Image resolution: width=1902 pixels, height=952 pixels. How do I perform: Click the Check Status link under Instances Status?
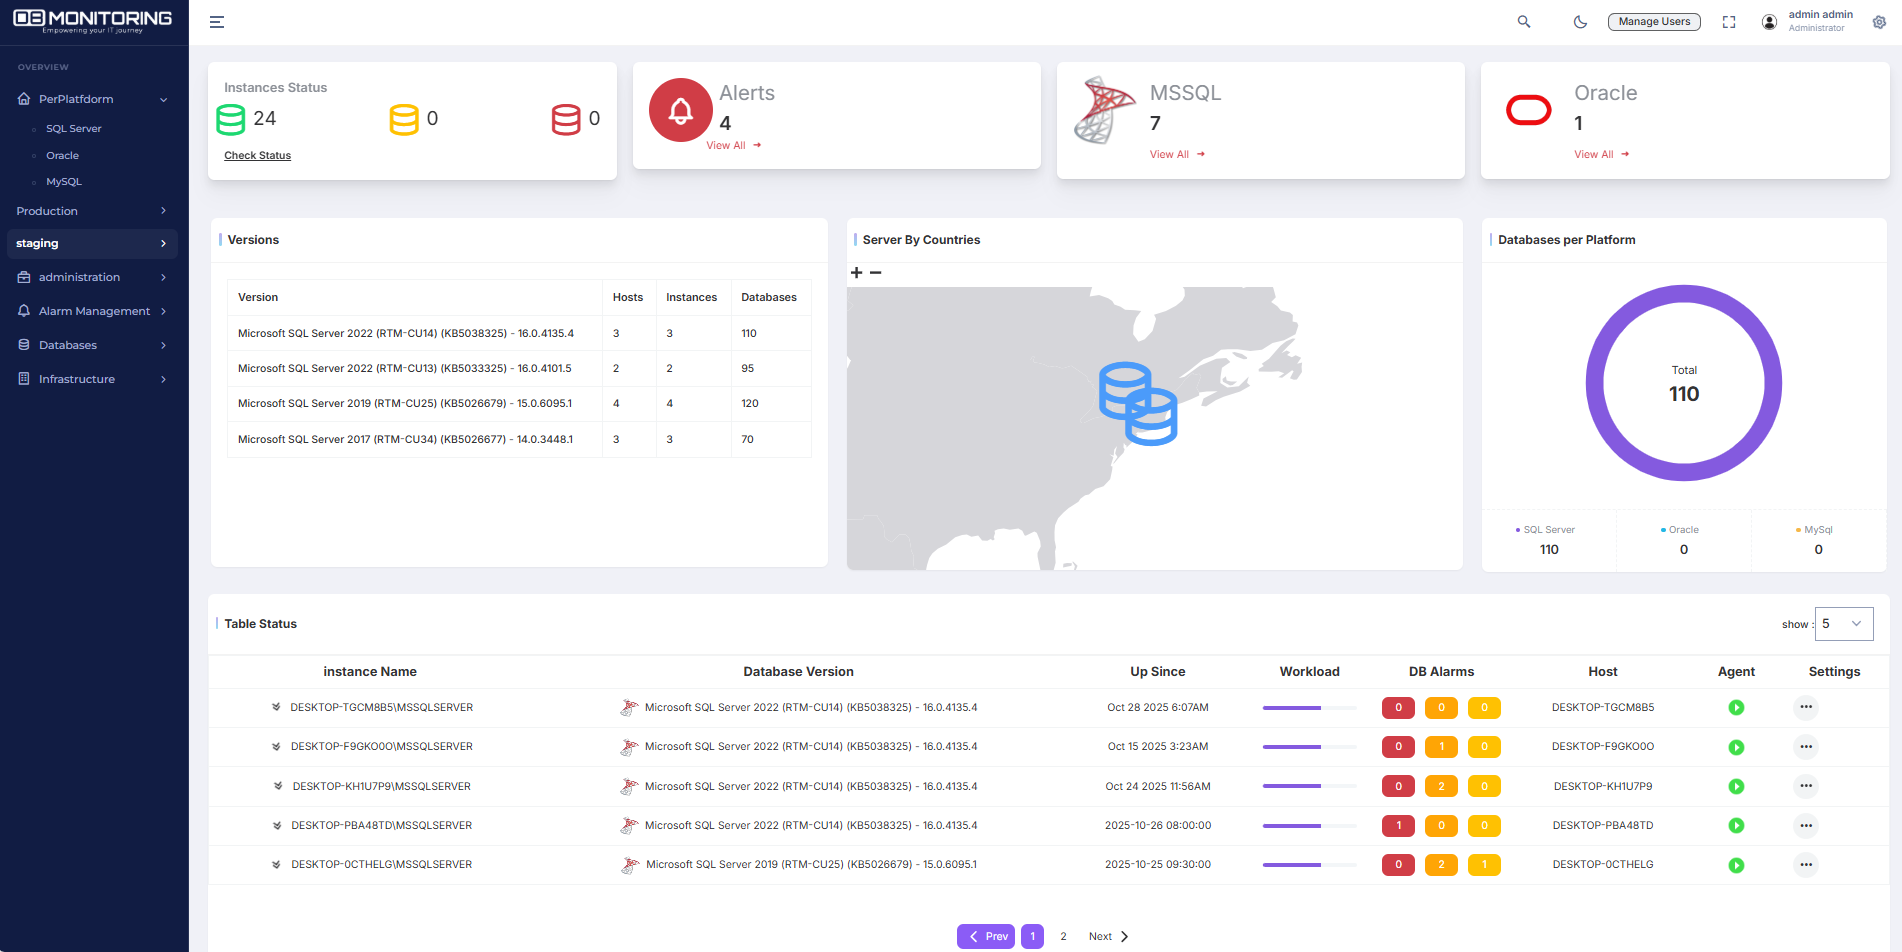(257, 155)
